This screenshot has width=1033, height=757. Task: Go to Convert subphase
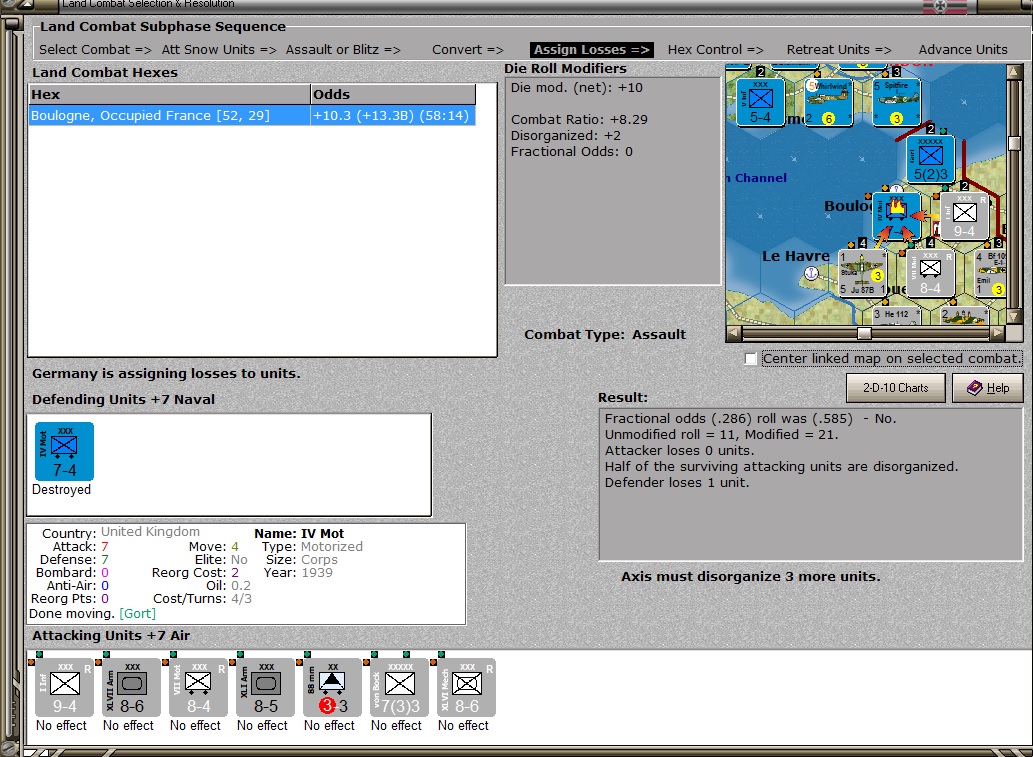[467, 49]
